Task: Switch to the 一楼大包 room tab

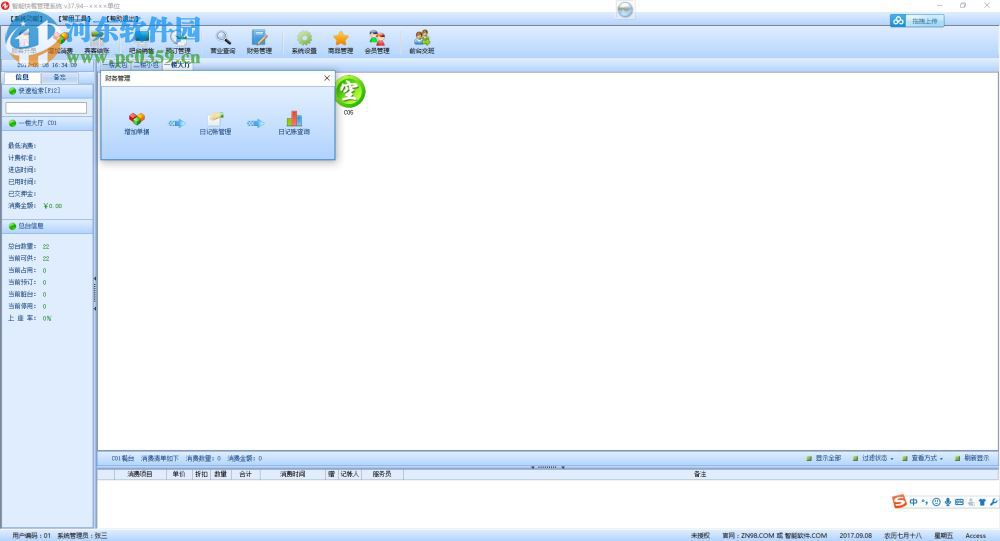Action: [115, 65]
